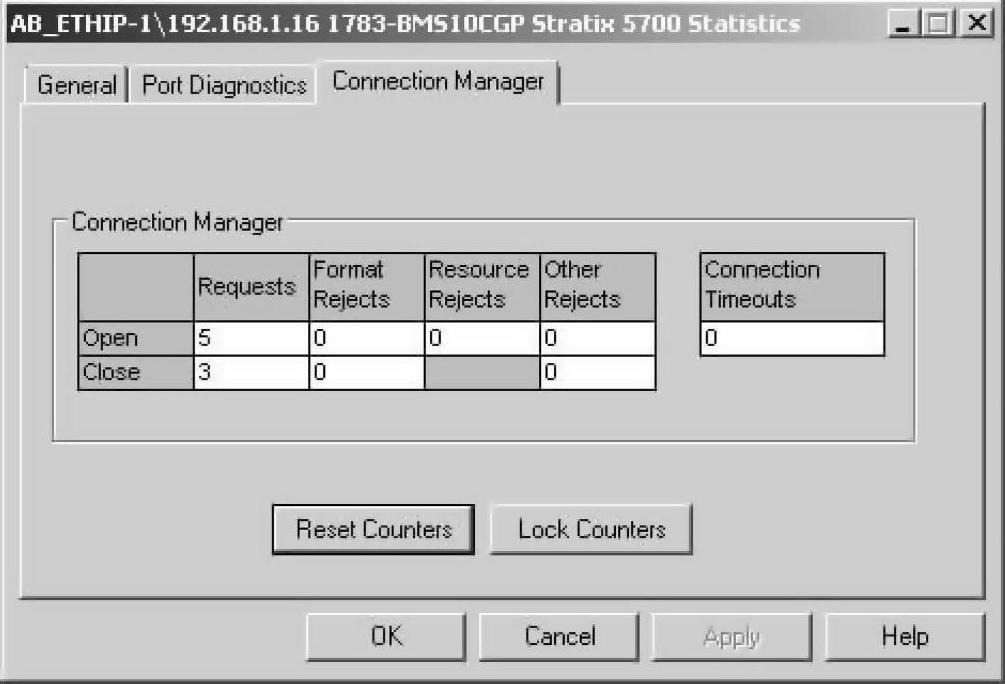Screen dimensions: 1005x684
Task: Click the Apply button
Action: [x=731, y=637]
